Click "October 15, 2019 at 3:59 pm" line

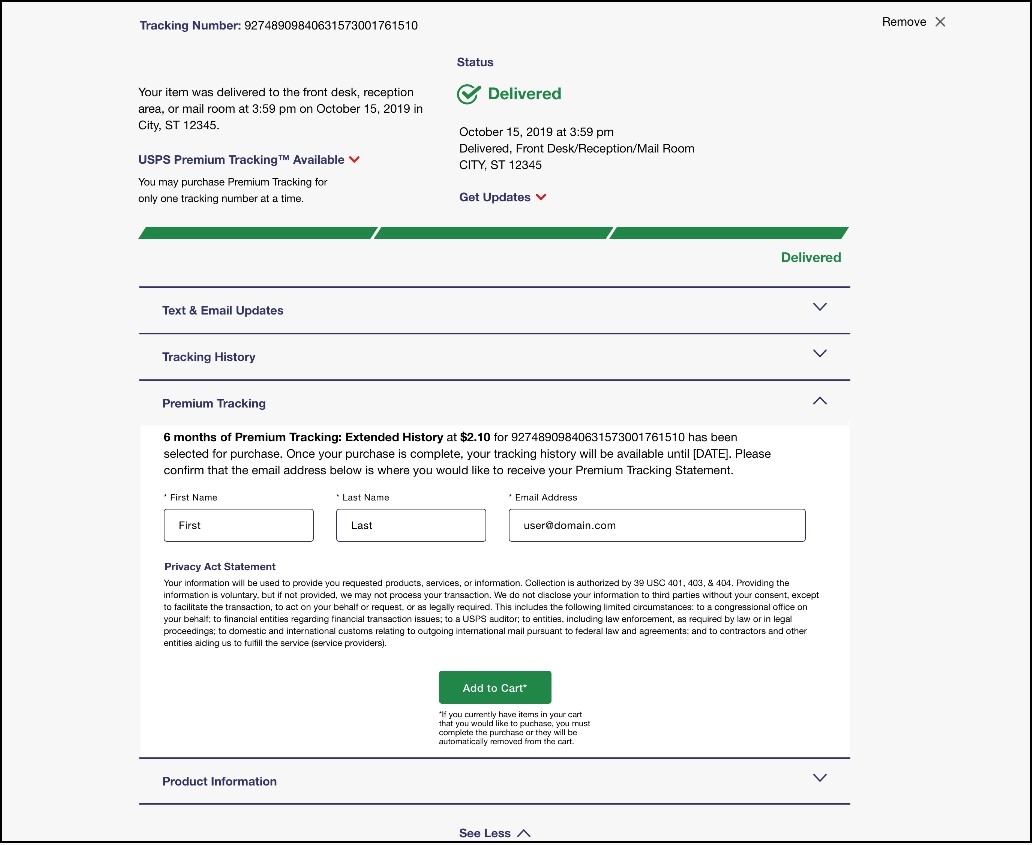(x=536, y=132)
